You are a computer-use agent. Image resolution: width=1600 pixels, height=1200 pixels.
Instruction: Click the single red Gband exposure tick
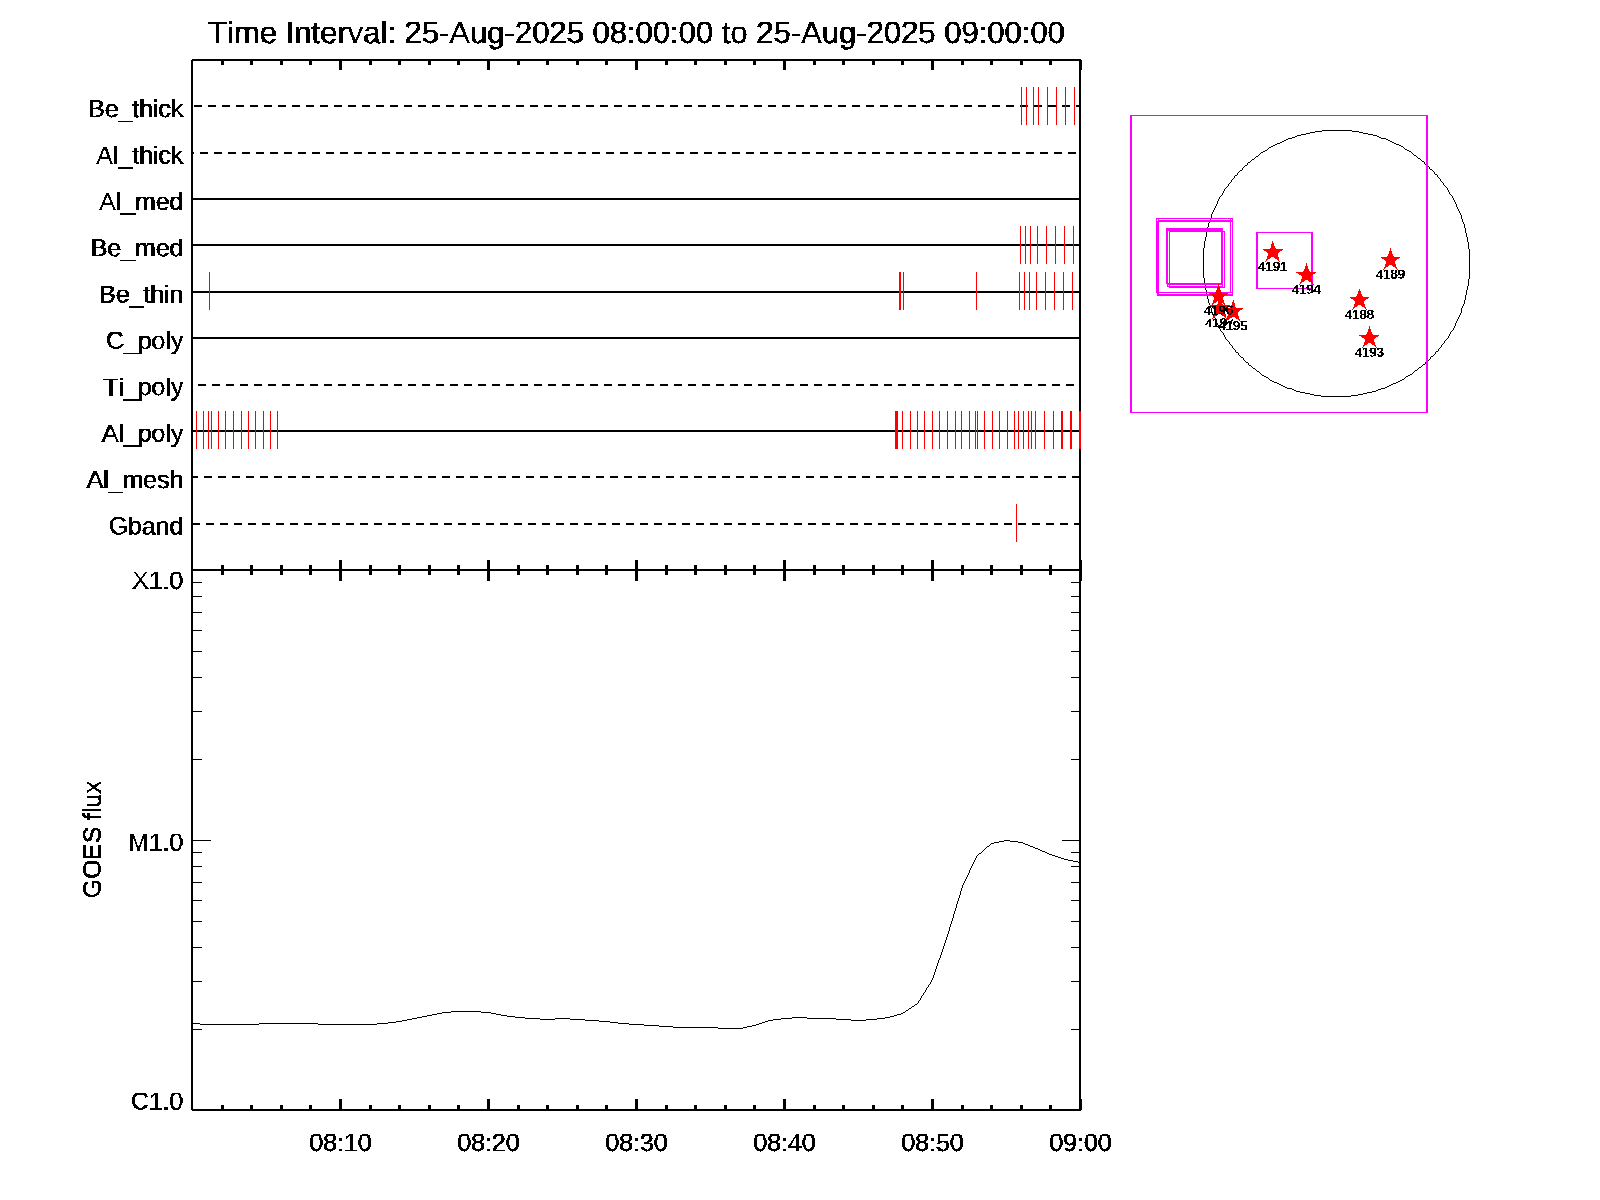pyautogui.click(x=1016, y=523)
